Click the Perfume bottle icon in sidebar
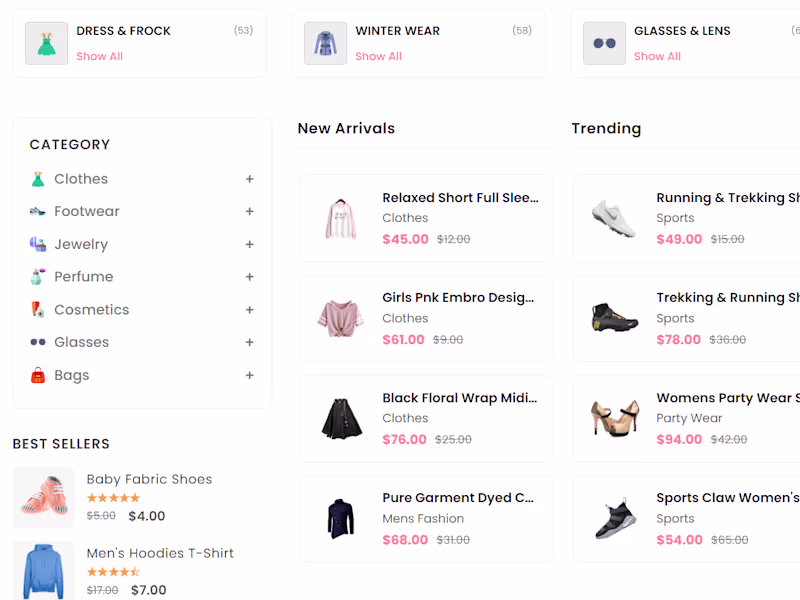This screenshot has height=600, width=800. click(x=38, y=277)
